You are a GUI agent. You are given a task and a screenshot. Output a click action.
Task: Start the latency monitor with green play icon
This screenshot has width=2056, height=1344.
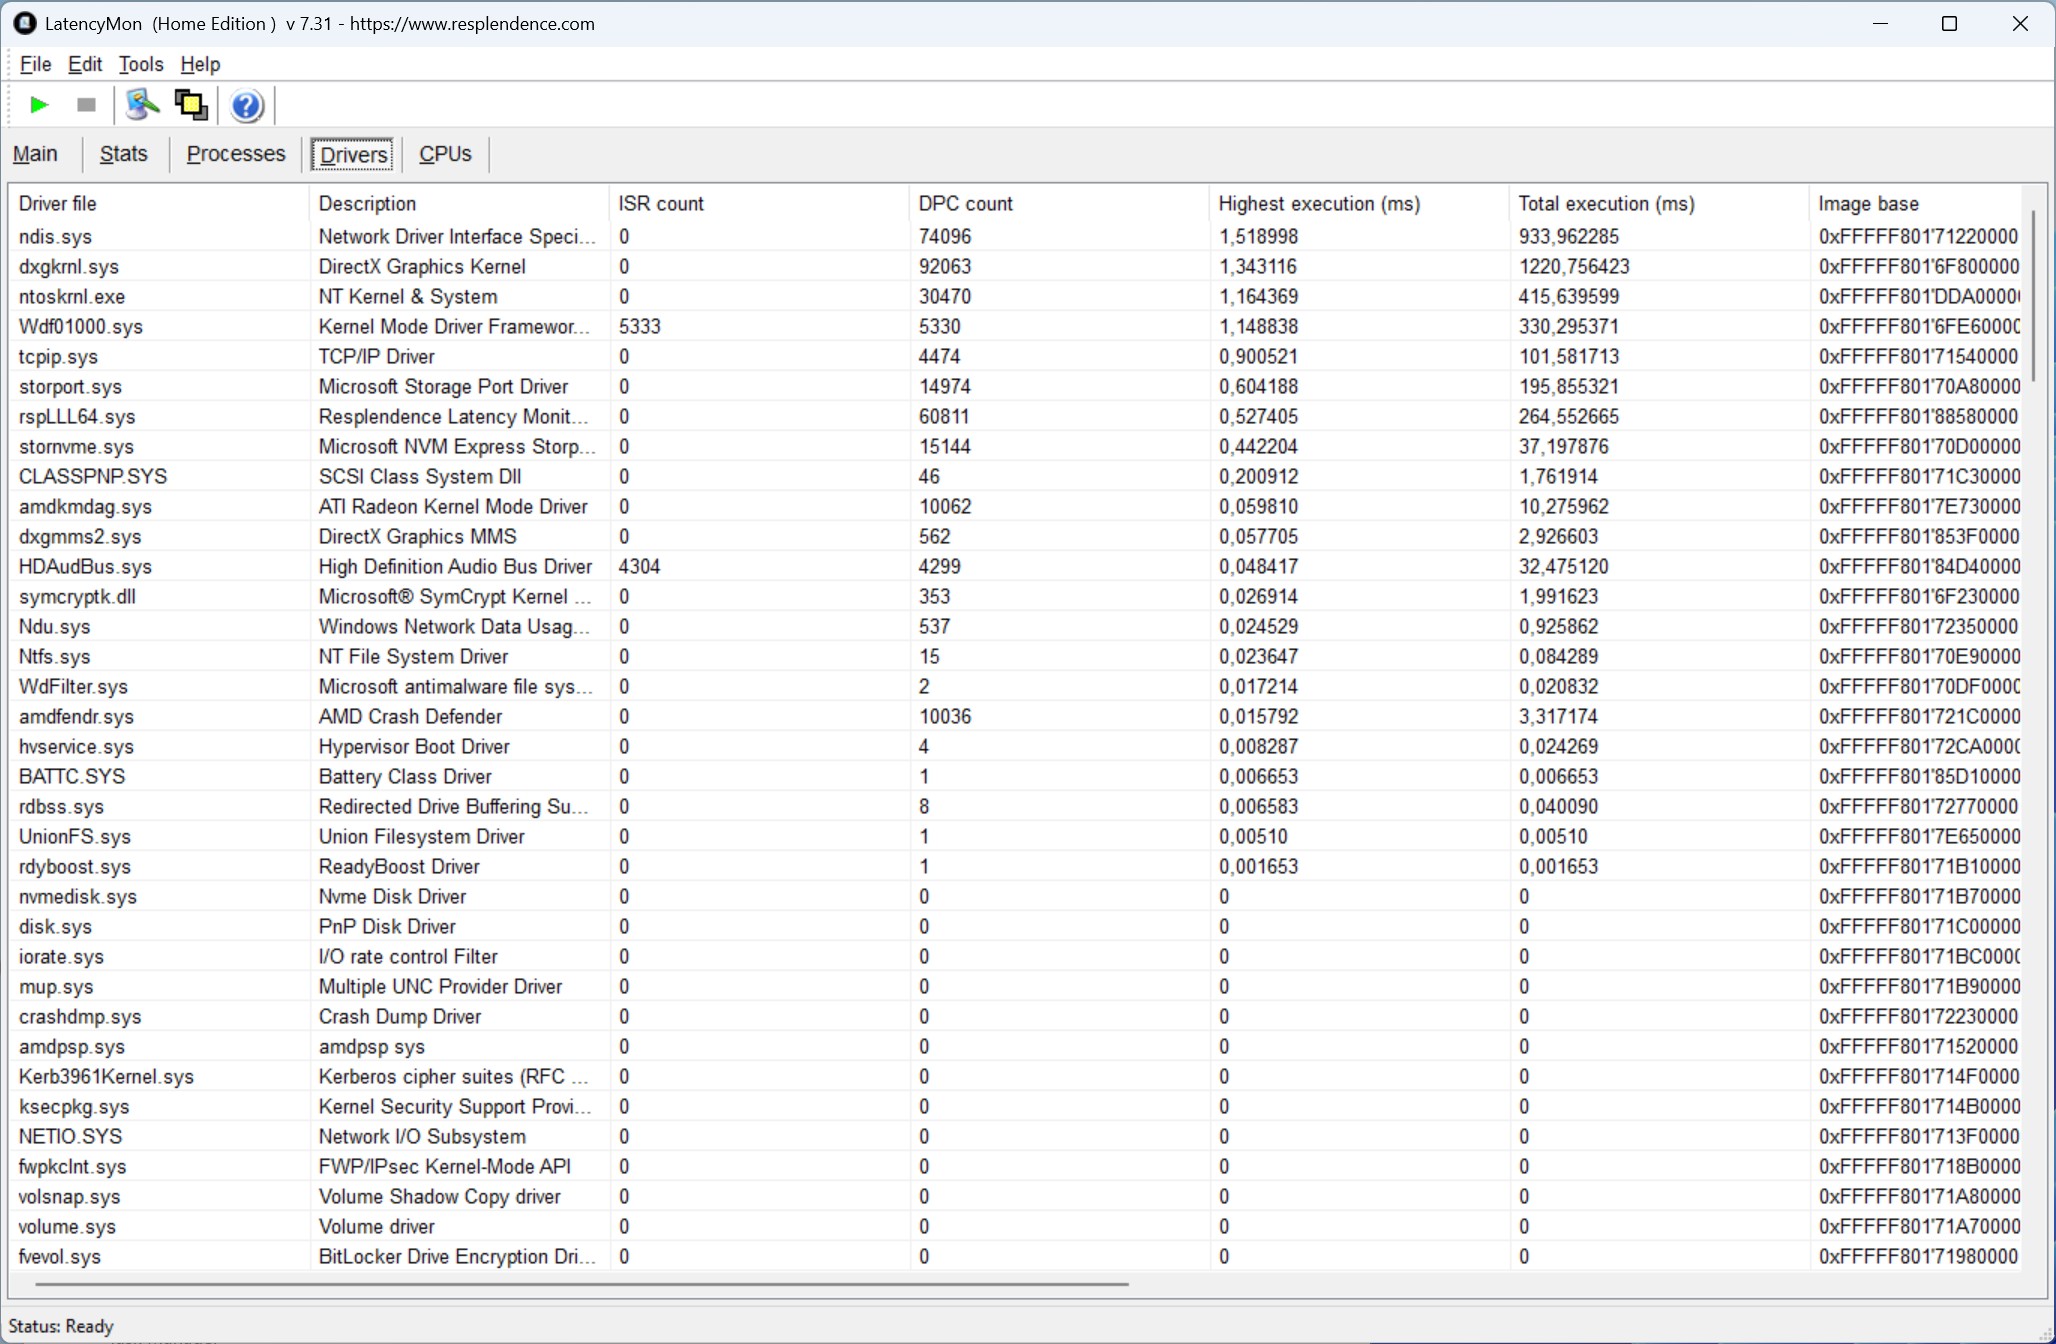click(x=39, y=105)
